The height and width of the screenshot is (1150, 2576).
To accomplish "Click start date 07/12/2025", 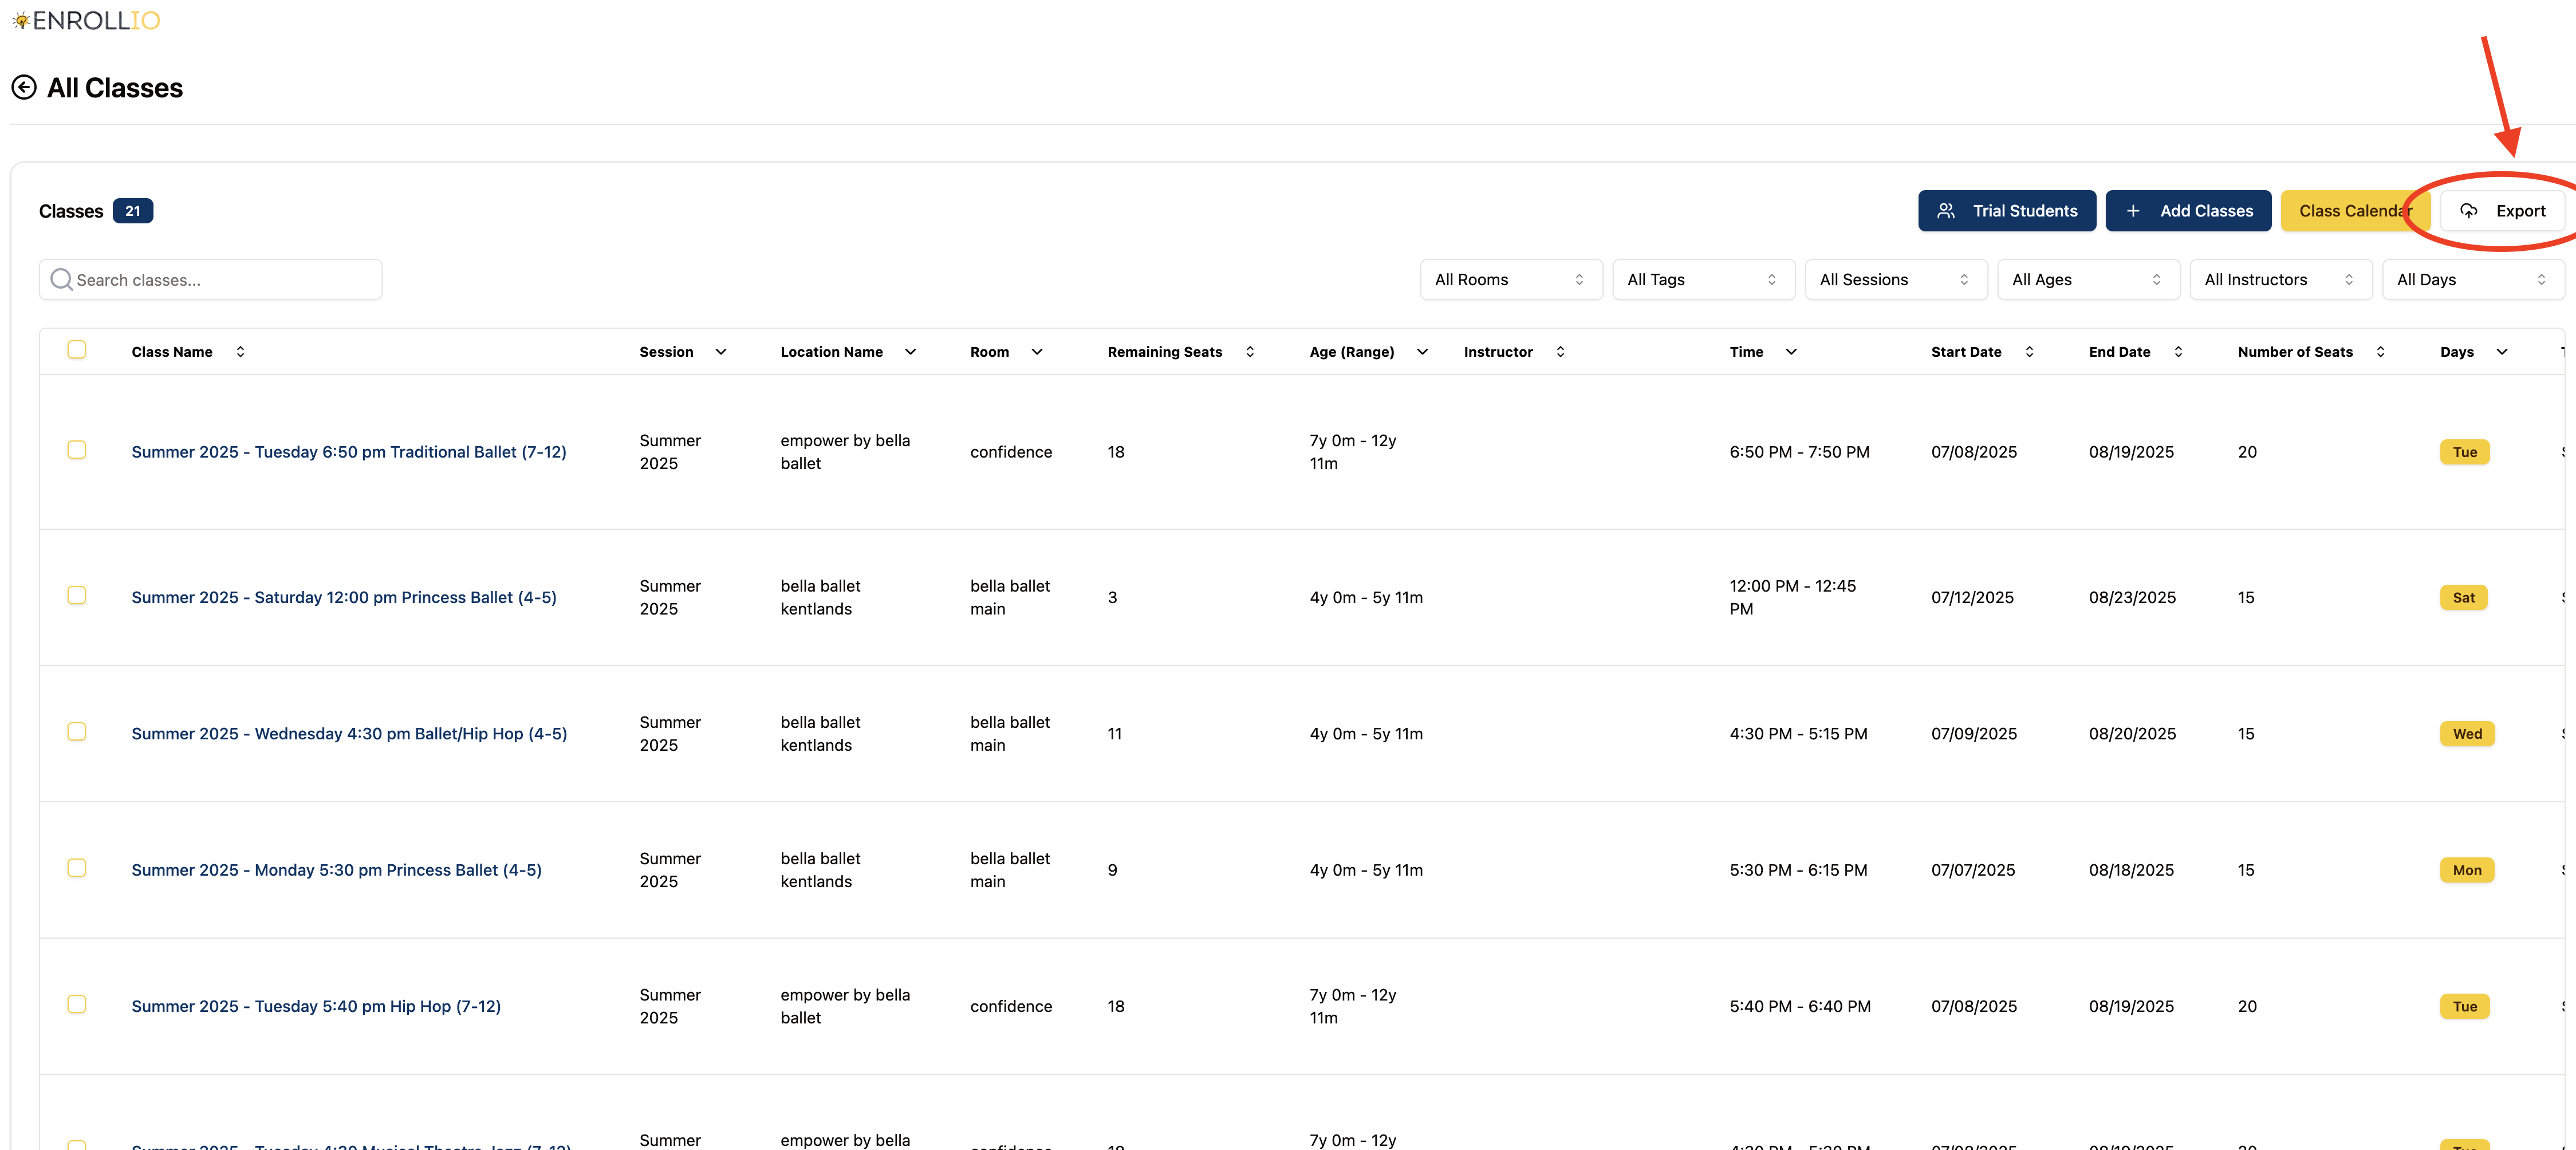I will click(1972, 598).
